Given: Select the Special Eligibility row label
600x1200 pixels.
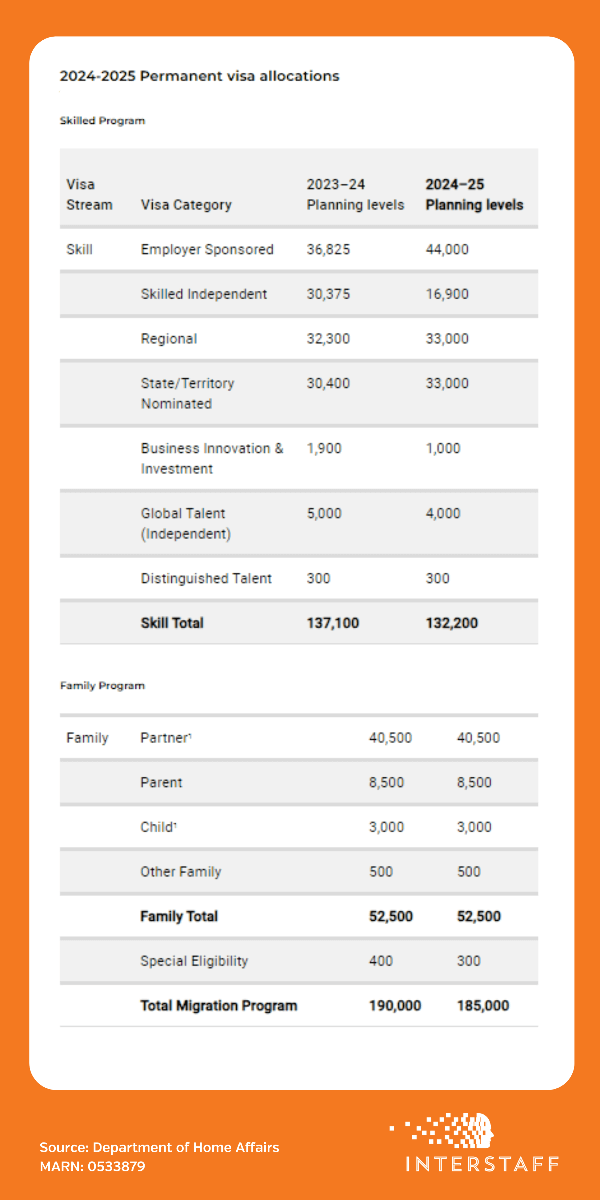Looking at the screenshot, I should pos(194,961).
